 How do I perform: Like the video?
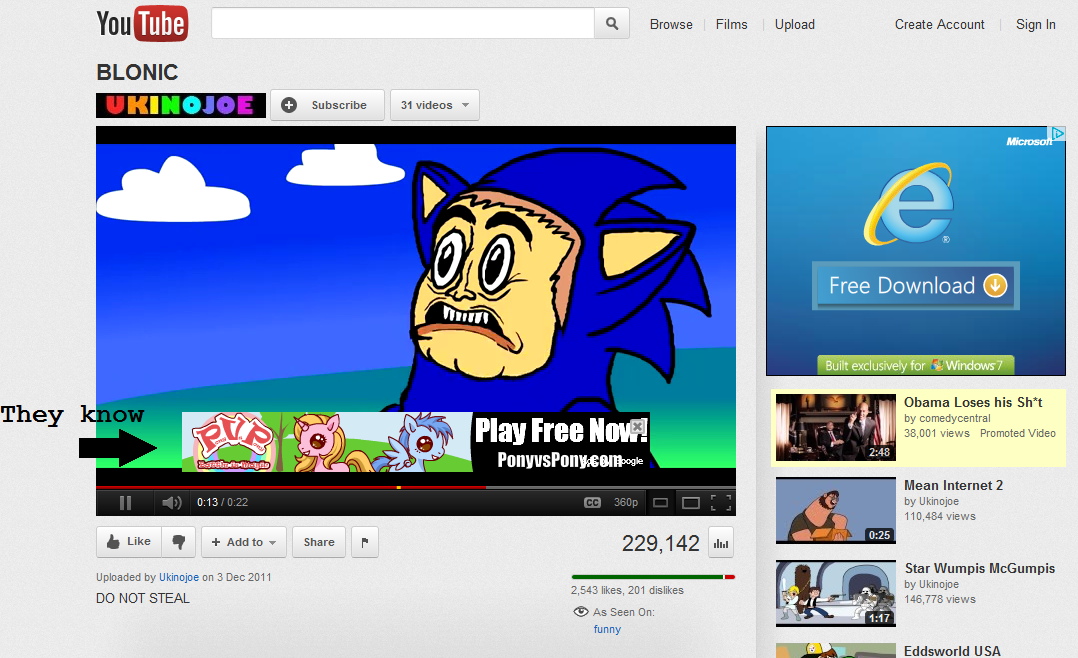(x=129, y=542)
